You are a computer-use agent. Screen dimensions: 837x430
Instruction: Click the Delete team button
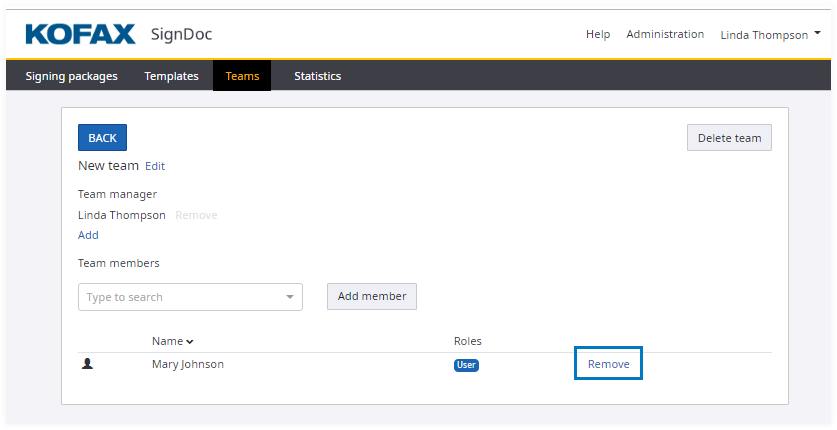click(729, 138)
